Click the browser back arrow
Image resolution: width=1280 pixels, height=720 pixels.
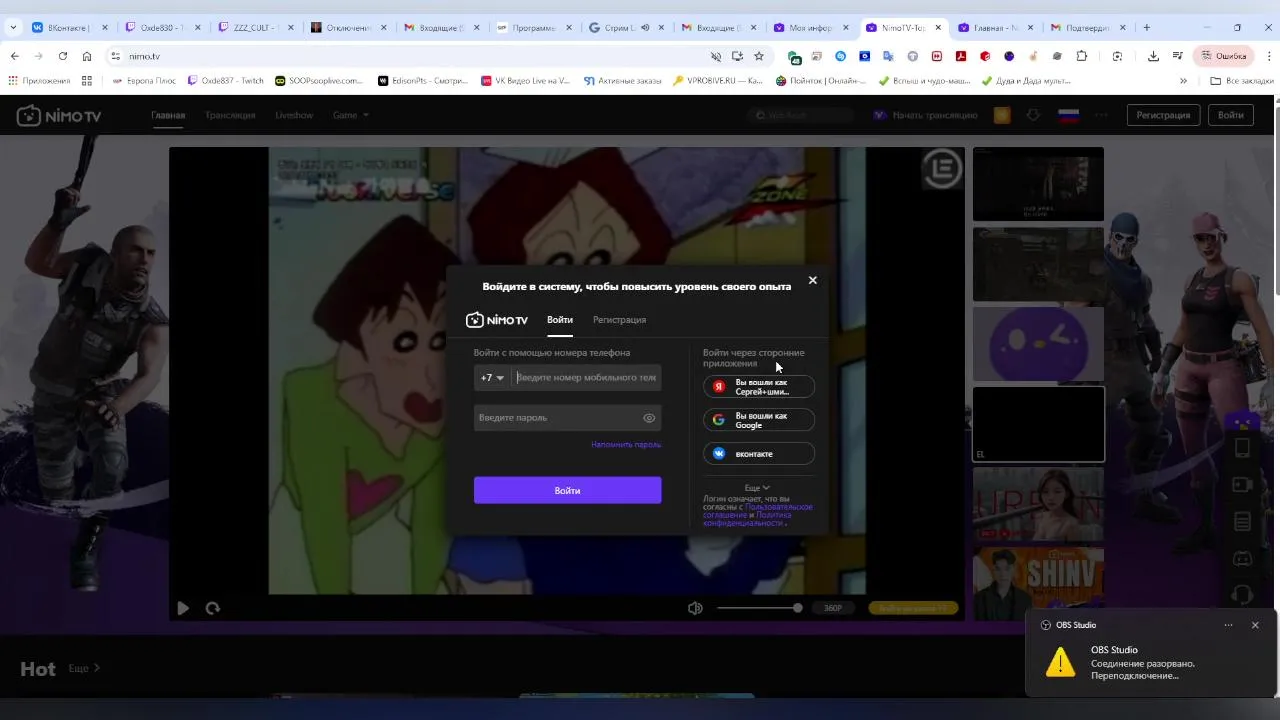click(x=14, y=56)
